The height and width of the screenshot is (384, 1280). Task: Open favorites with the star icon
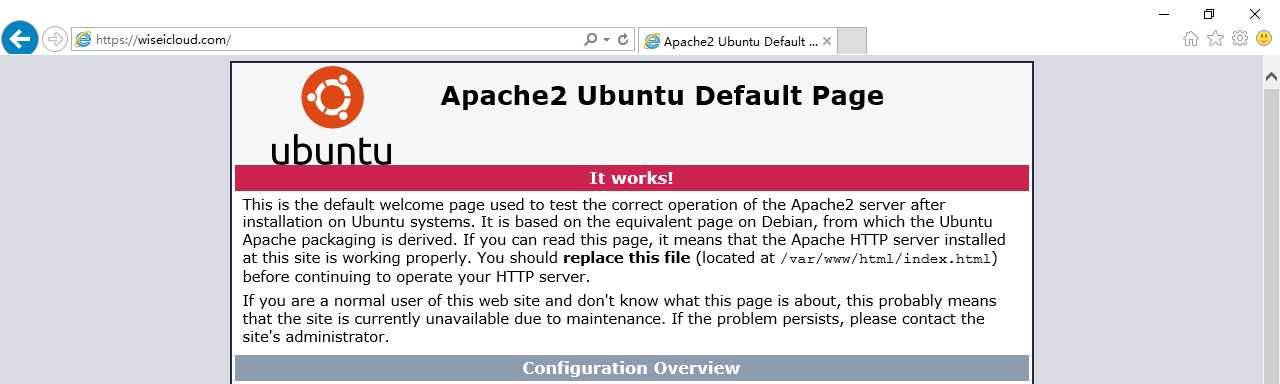click(x=1215, y=38)
